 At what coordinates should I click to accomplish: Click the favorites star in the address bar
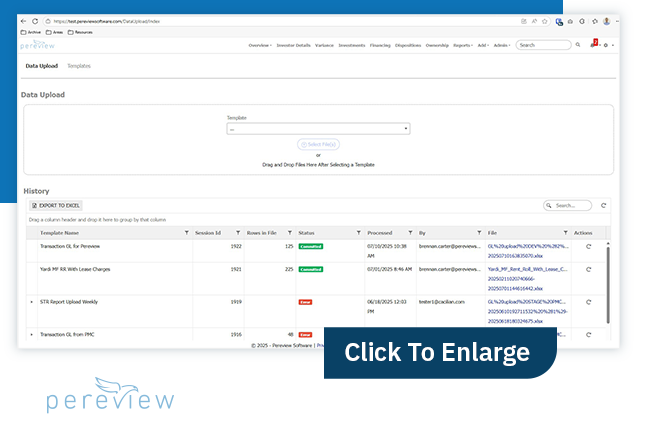545,21
